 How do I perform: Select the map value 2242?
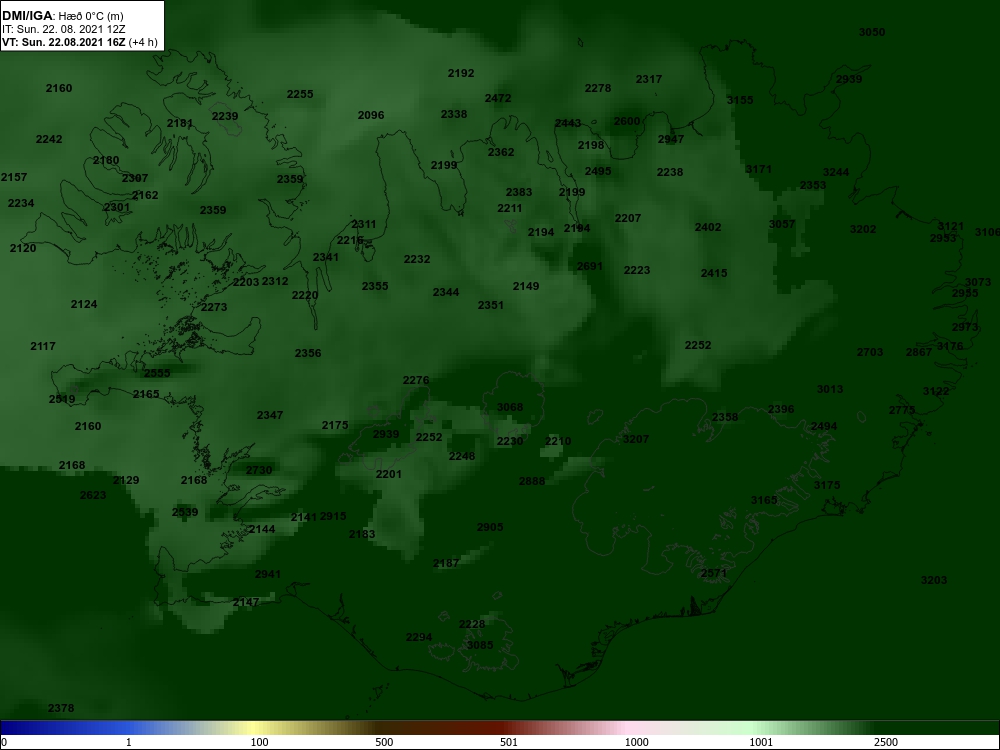(x=49, y=139)
